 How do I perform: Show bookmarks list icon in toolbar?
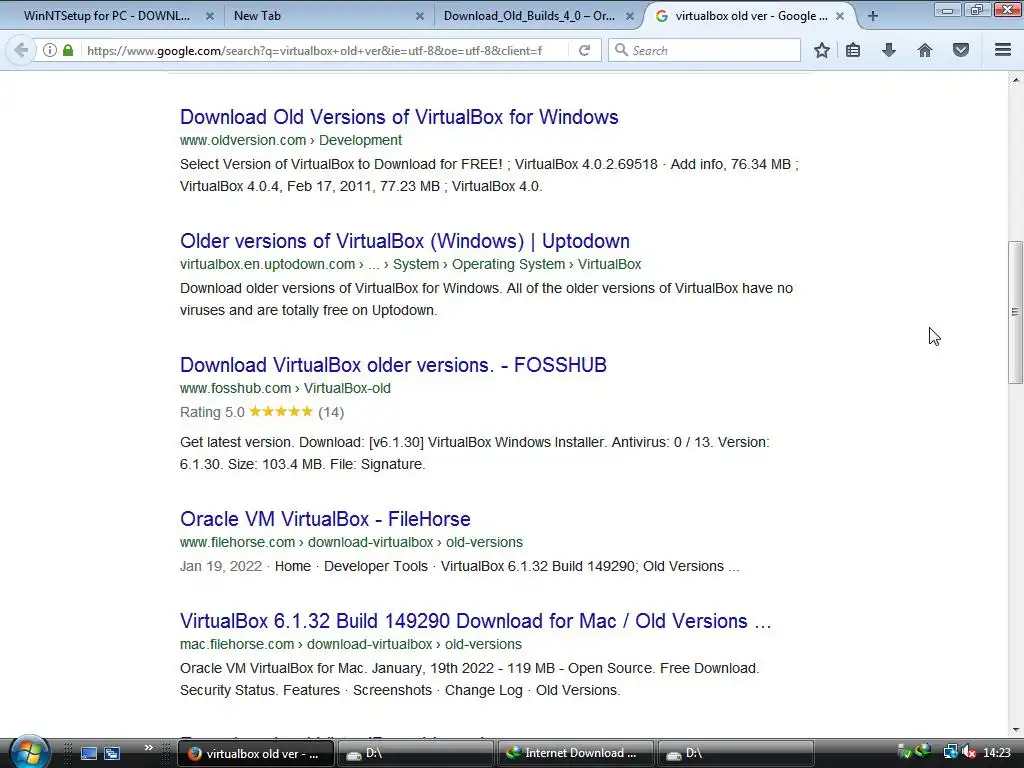pos(853,50)
